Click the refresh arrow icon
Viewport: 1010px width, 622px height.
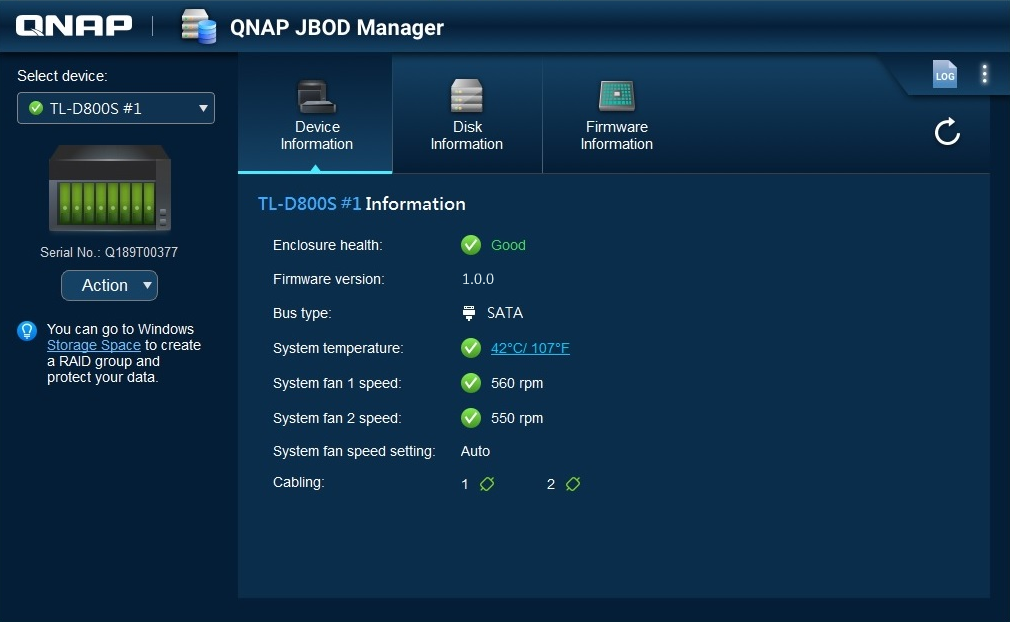(x=947, y=132)
